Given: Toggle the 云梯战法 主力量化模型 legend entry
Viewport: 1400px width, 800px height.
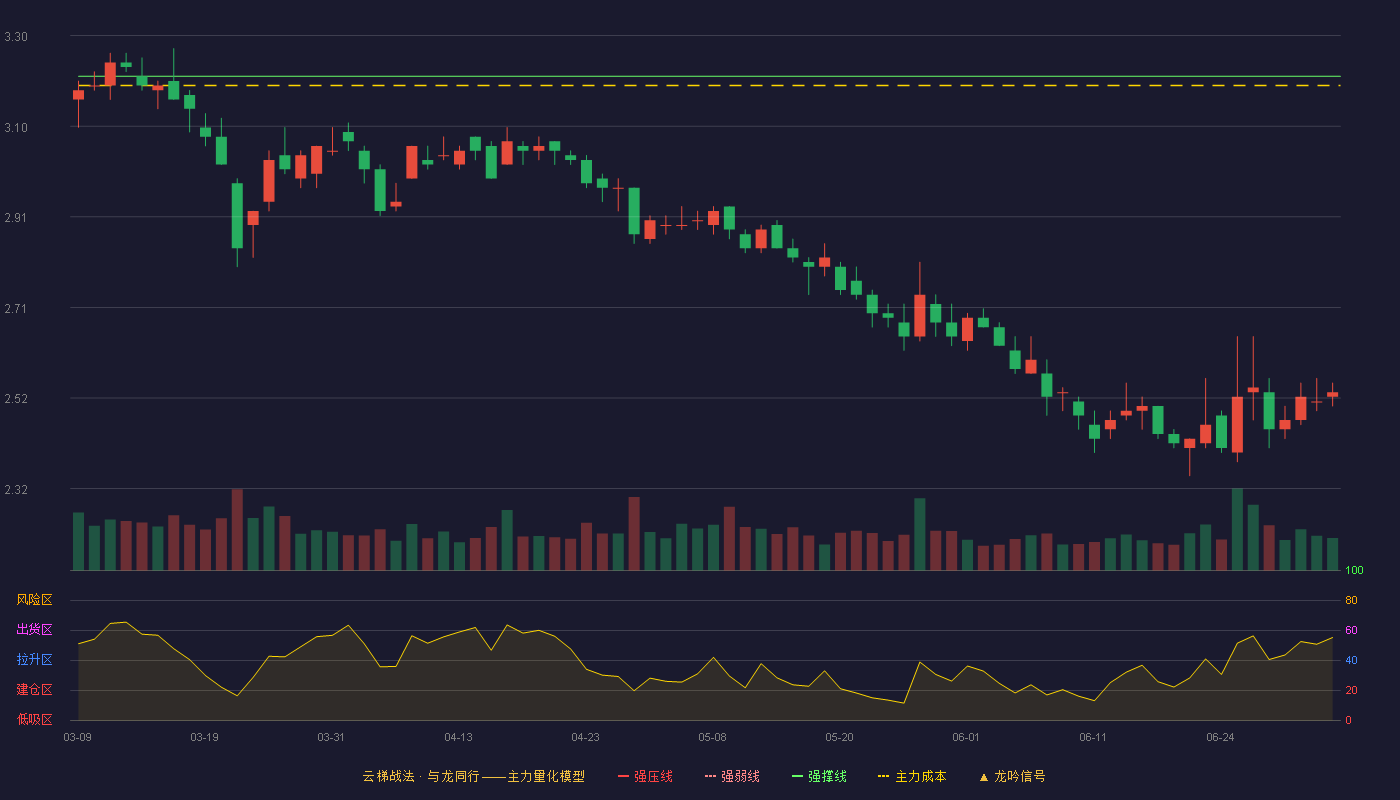Looking at the screenshot, I should (473, 776).
